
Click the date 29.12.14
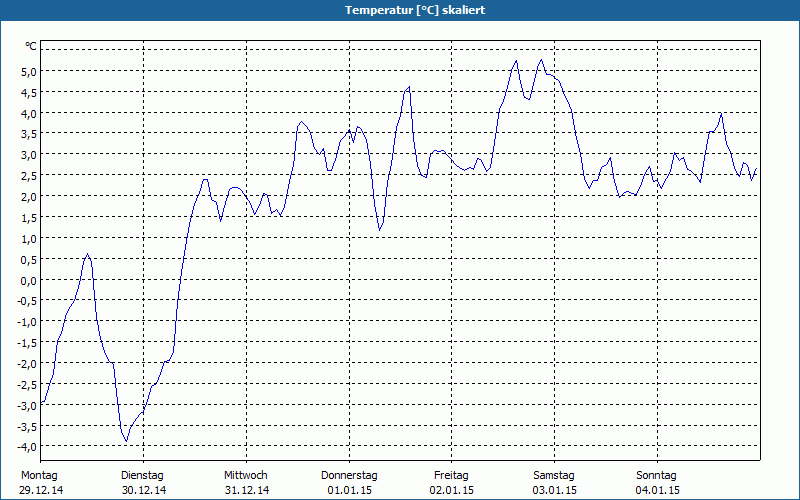coord(41,490)
